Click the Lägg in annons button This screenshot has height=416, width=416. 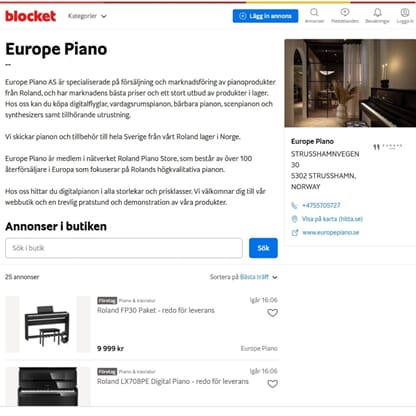(x=265, y=16)
